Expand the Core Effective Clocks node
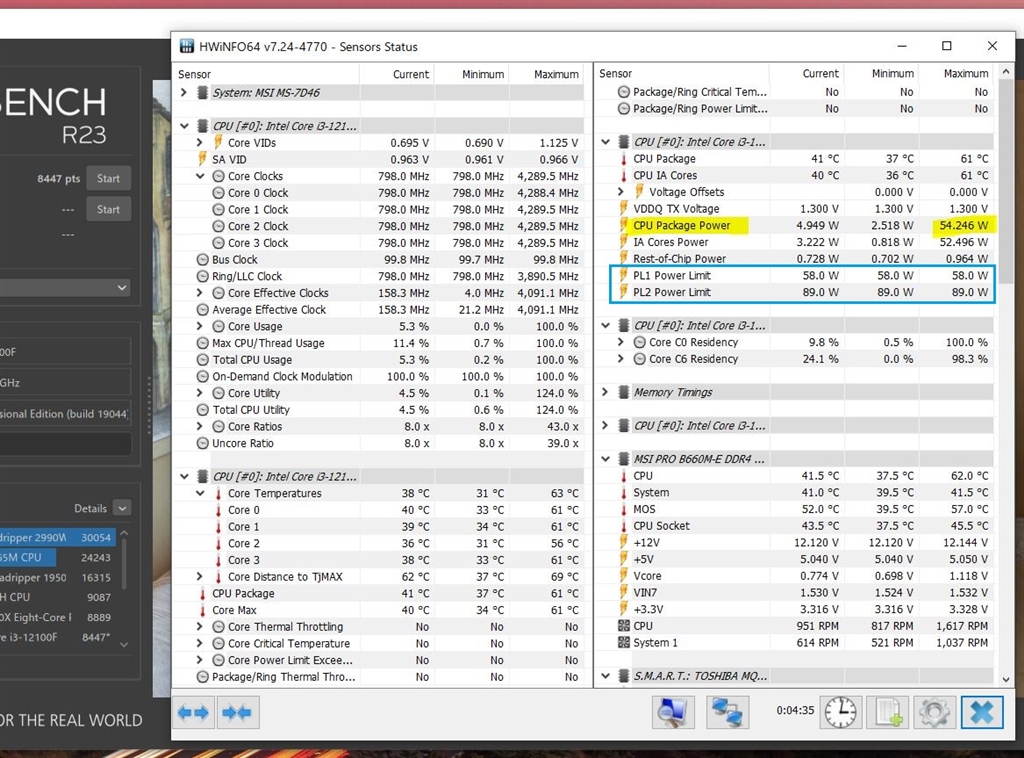Image resolution: width=1024 pixels, height=758 pixels. tap(200, 293)
